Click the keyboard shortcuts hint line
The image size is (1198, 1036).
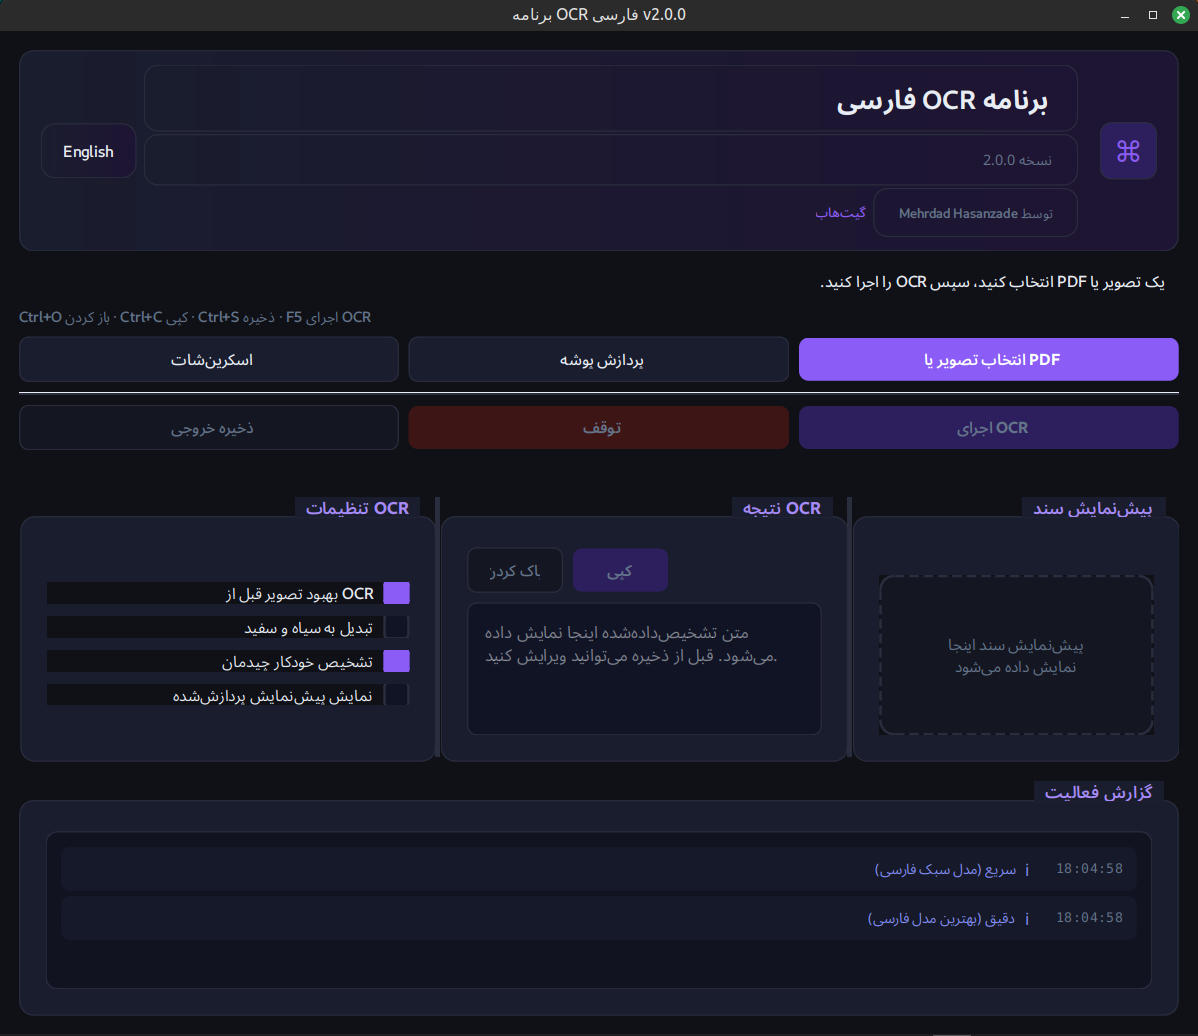(195, 317)
